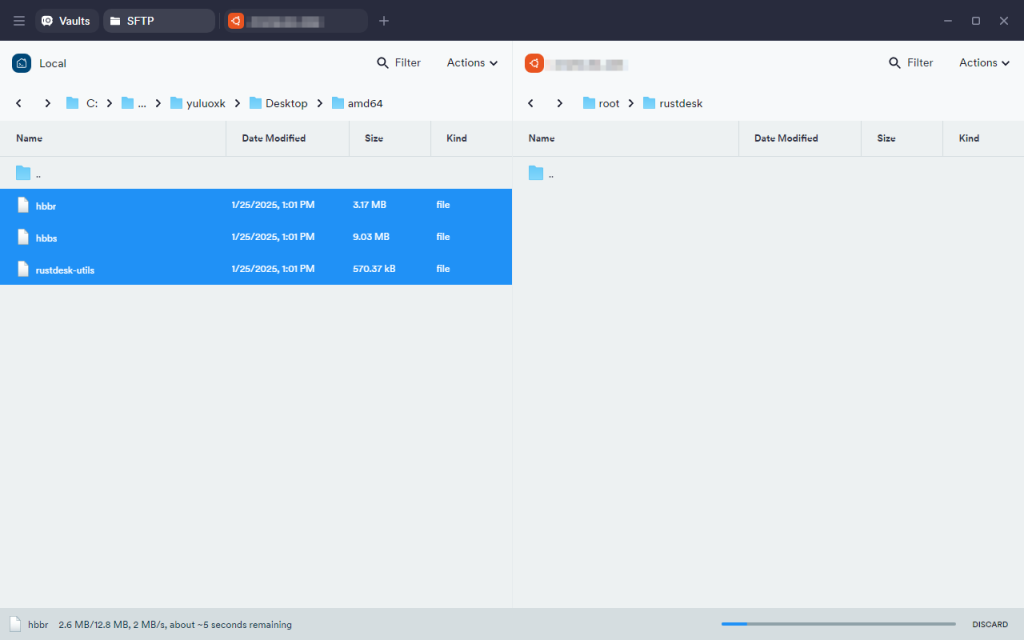Click the search magnifier icon in remote pane
The width and height of the screenshot is (1024, 640).
click(x=895, y=63)
